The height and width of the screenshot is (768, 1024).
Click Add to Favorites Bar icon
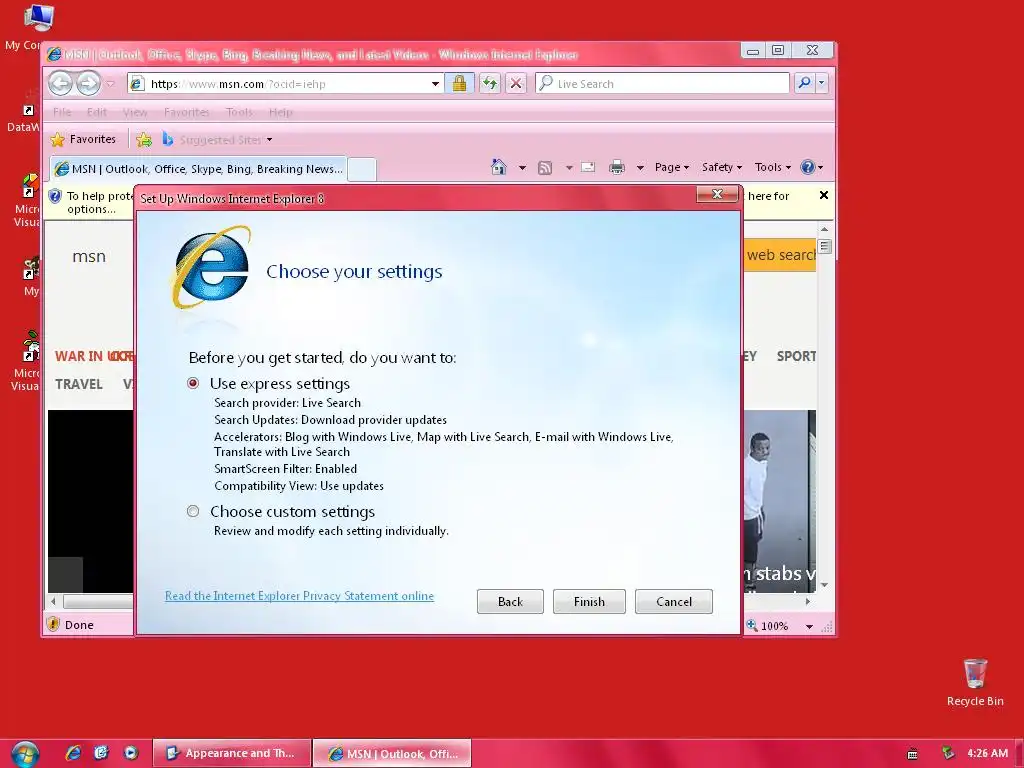[x=144, y=139]
